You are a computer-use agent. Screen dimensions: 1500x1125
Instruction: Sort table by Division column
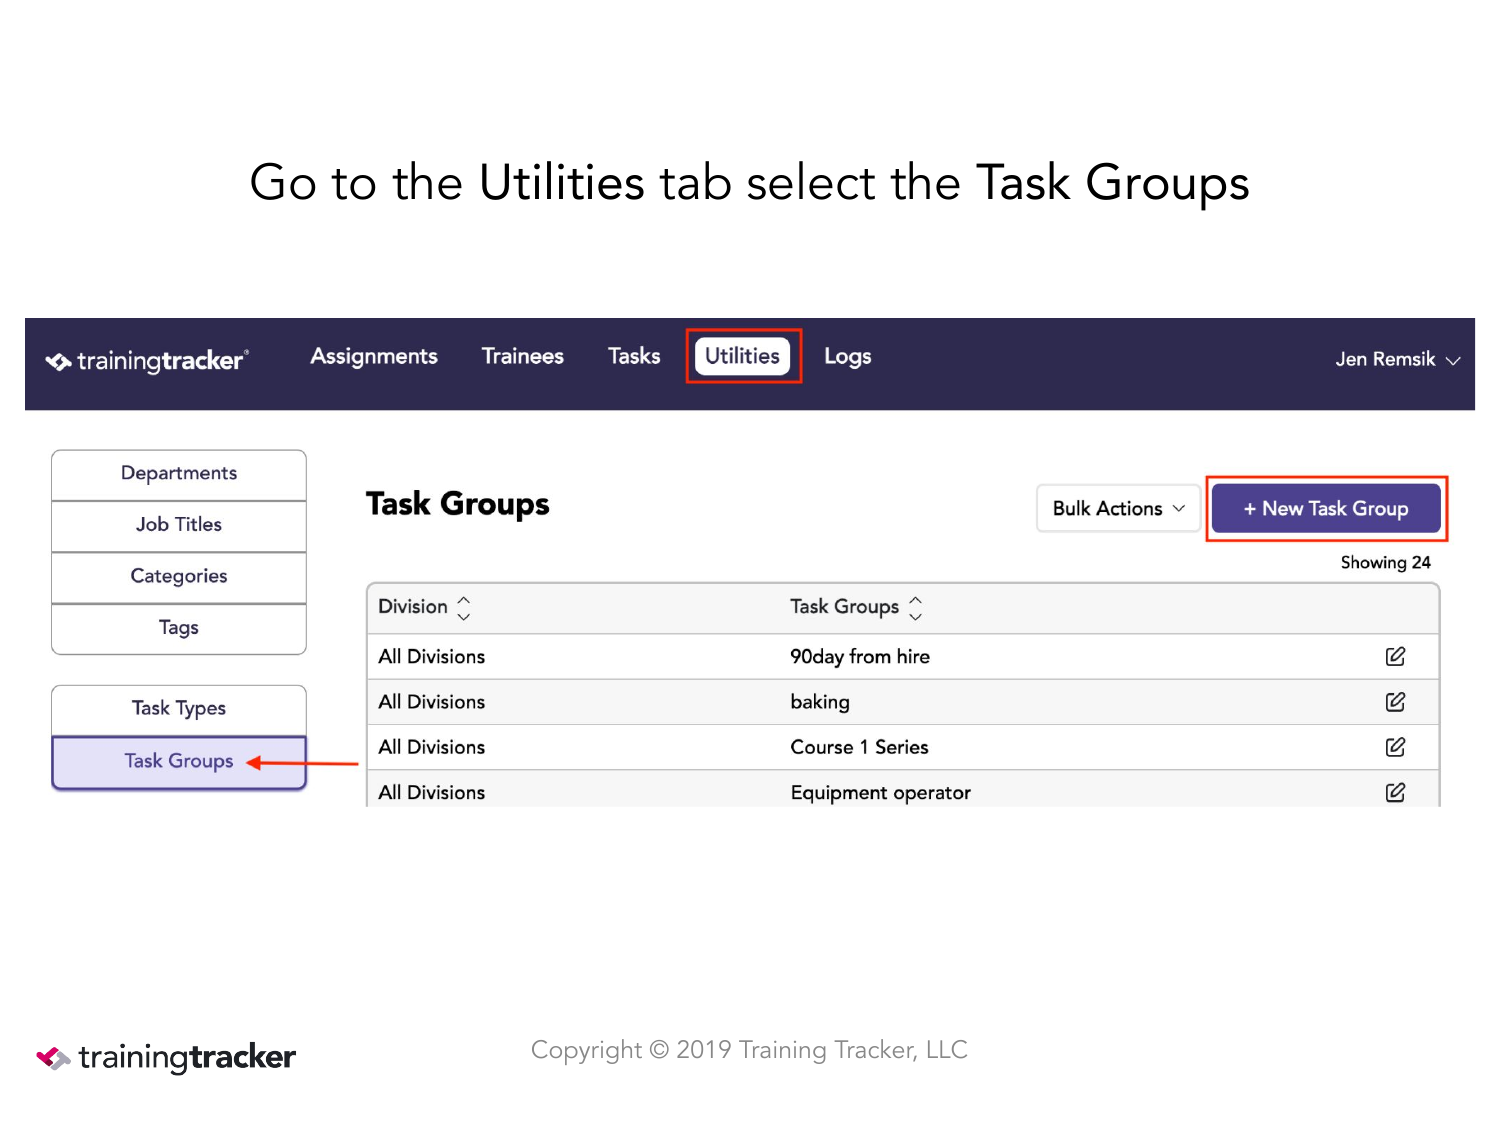point(463,607)
